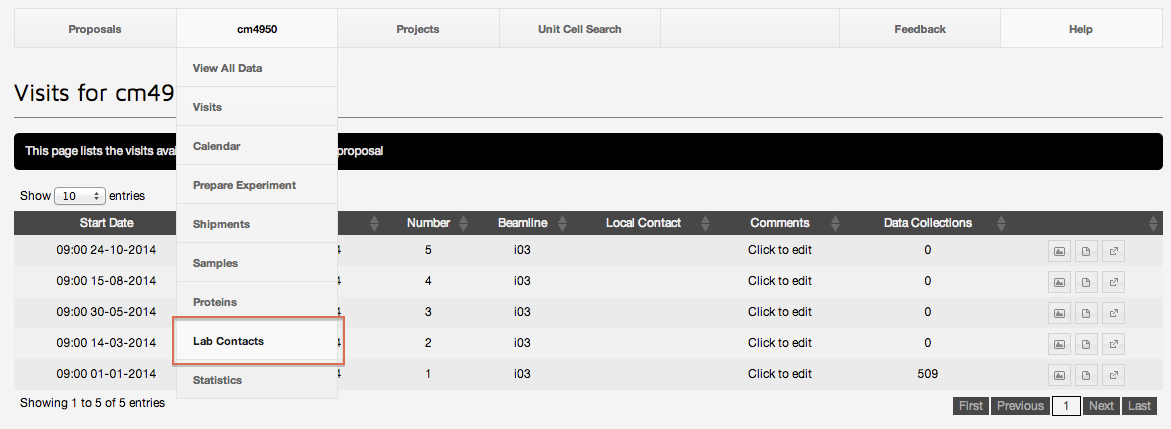Click external link icon for visit 1

point(1114,375)
